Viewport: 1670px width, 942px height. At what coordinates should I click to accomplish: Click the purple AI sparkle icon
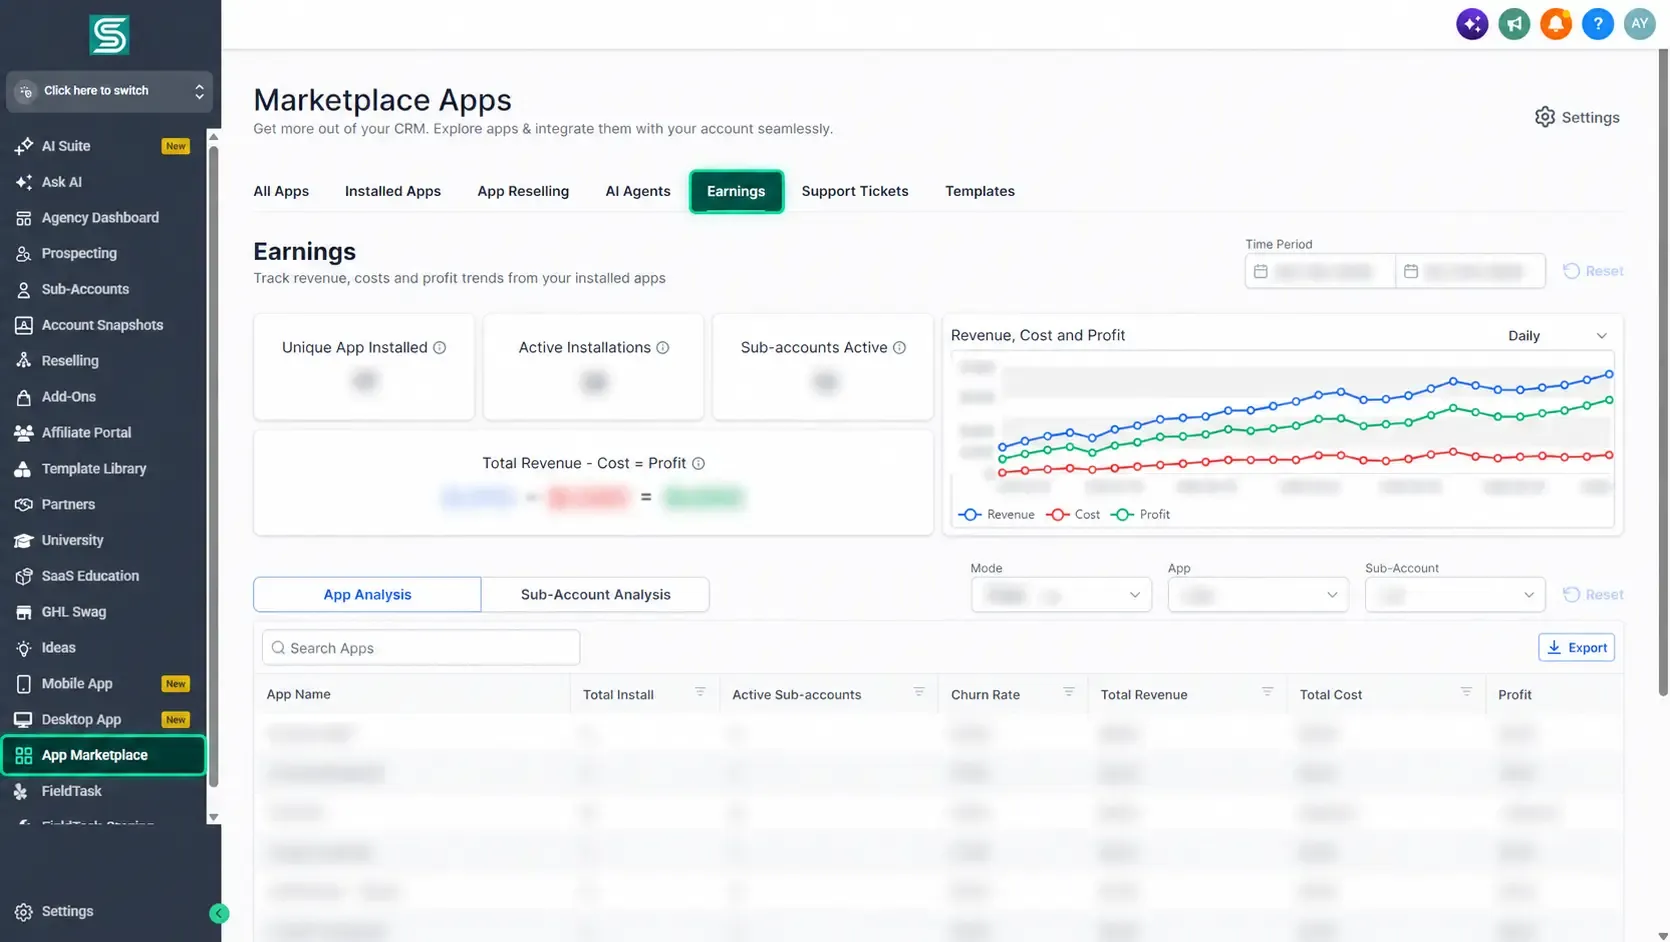click(x=1472, y=24)
